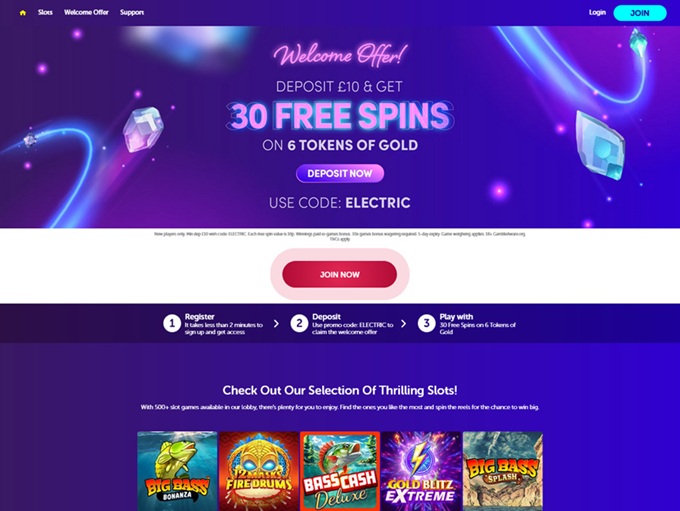Go to Welcome Offer page
This screenshot has width=680, height=511.
tap(86, 12)
